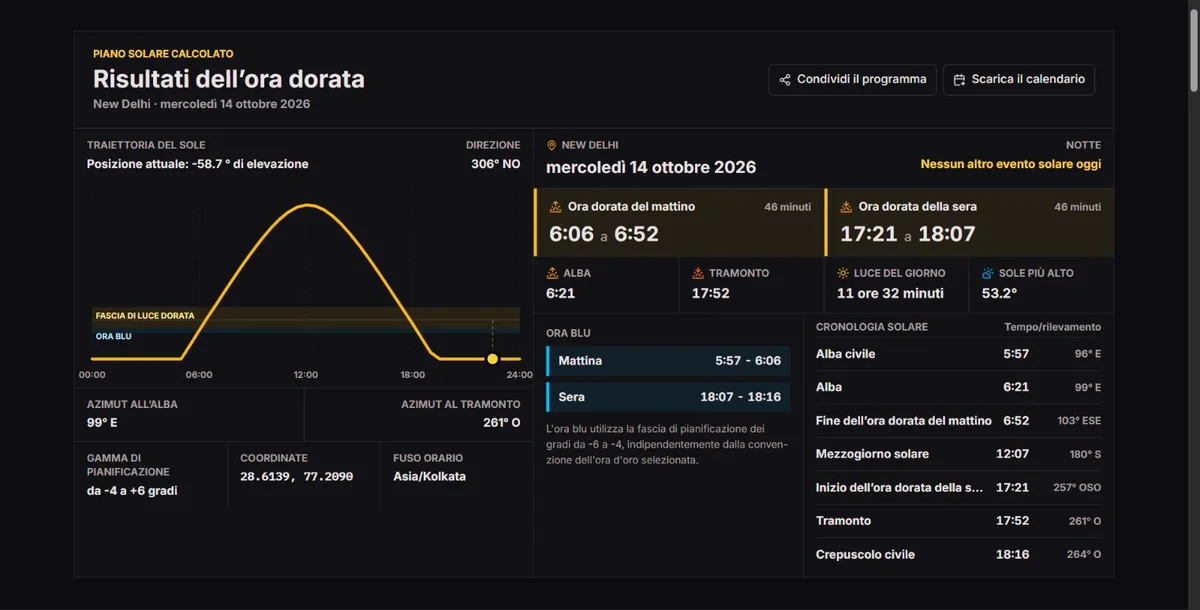Click the Risultati dell'ora dorata heading
Image resolution: width=1200 pixels, height=610 pixels.
pos(229,79)
